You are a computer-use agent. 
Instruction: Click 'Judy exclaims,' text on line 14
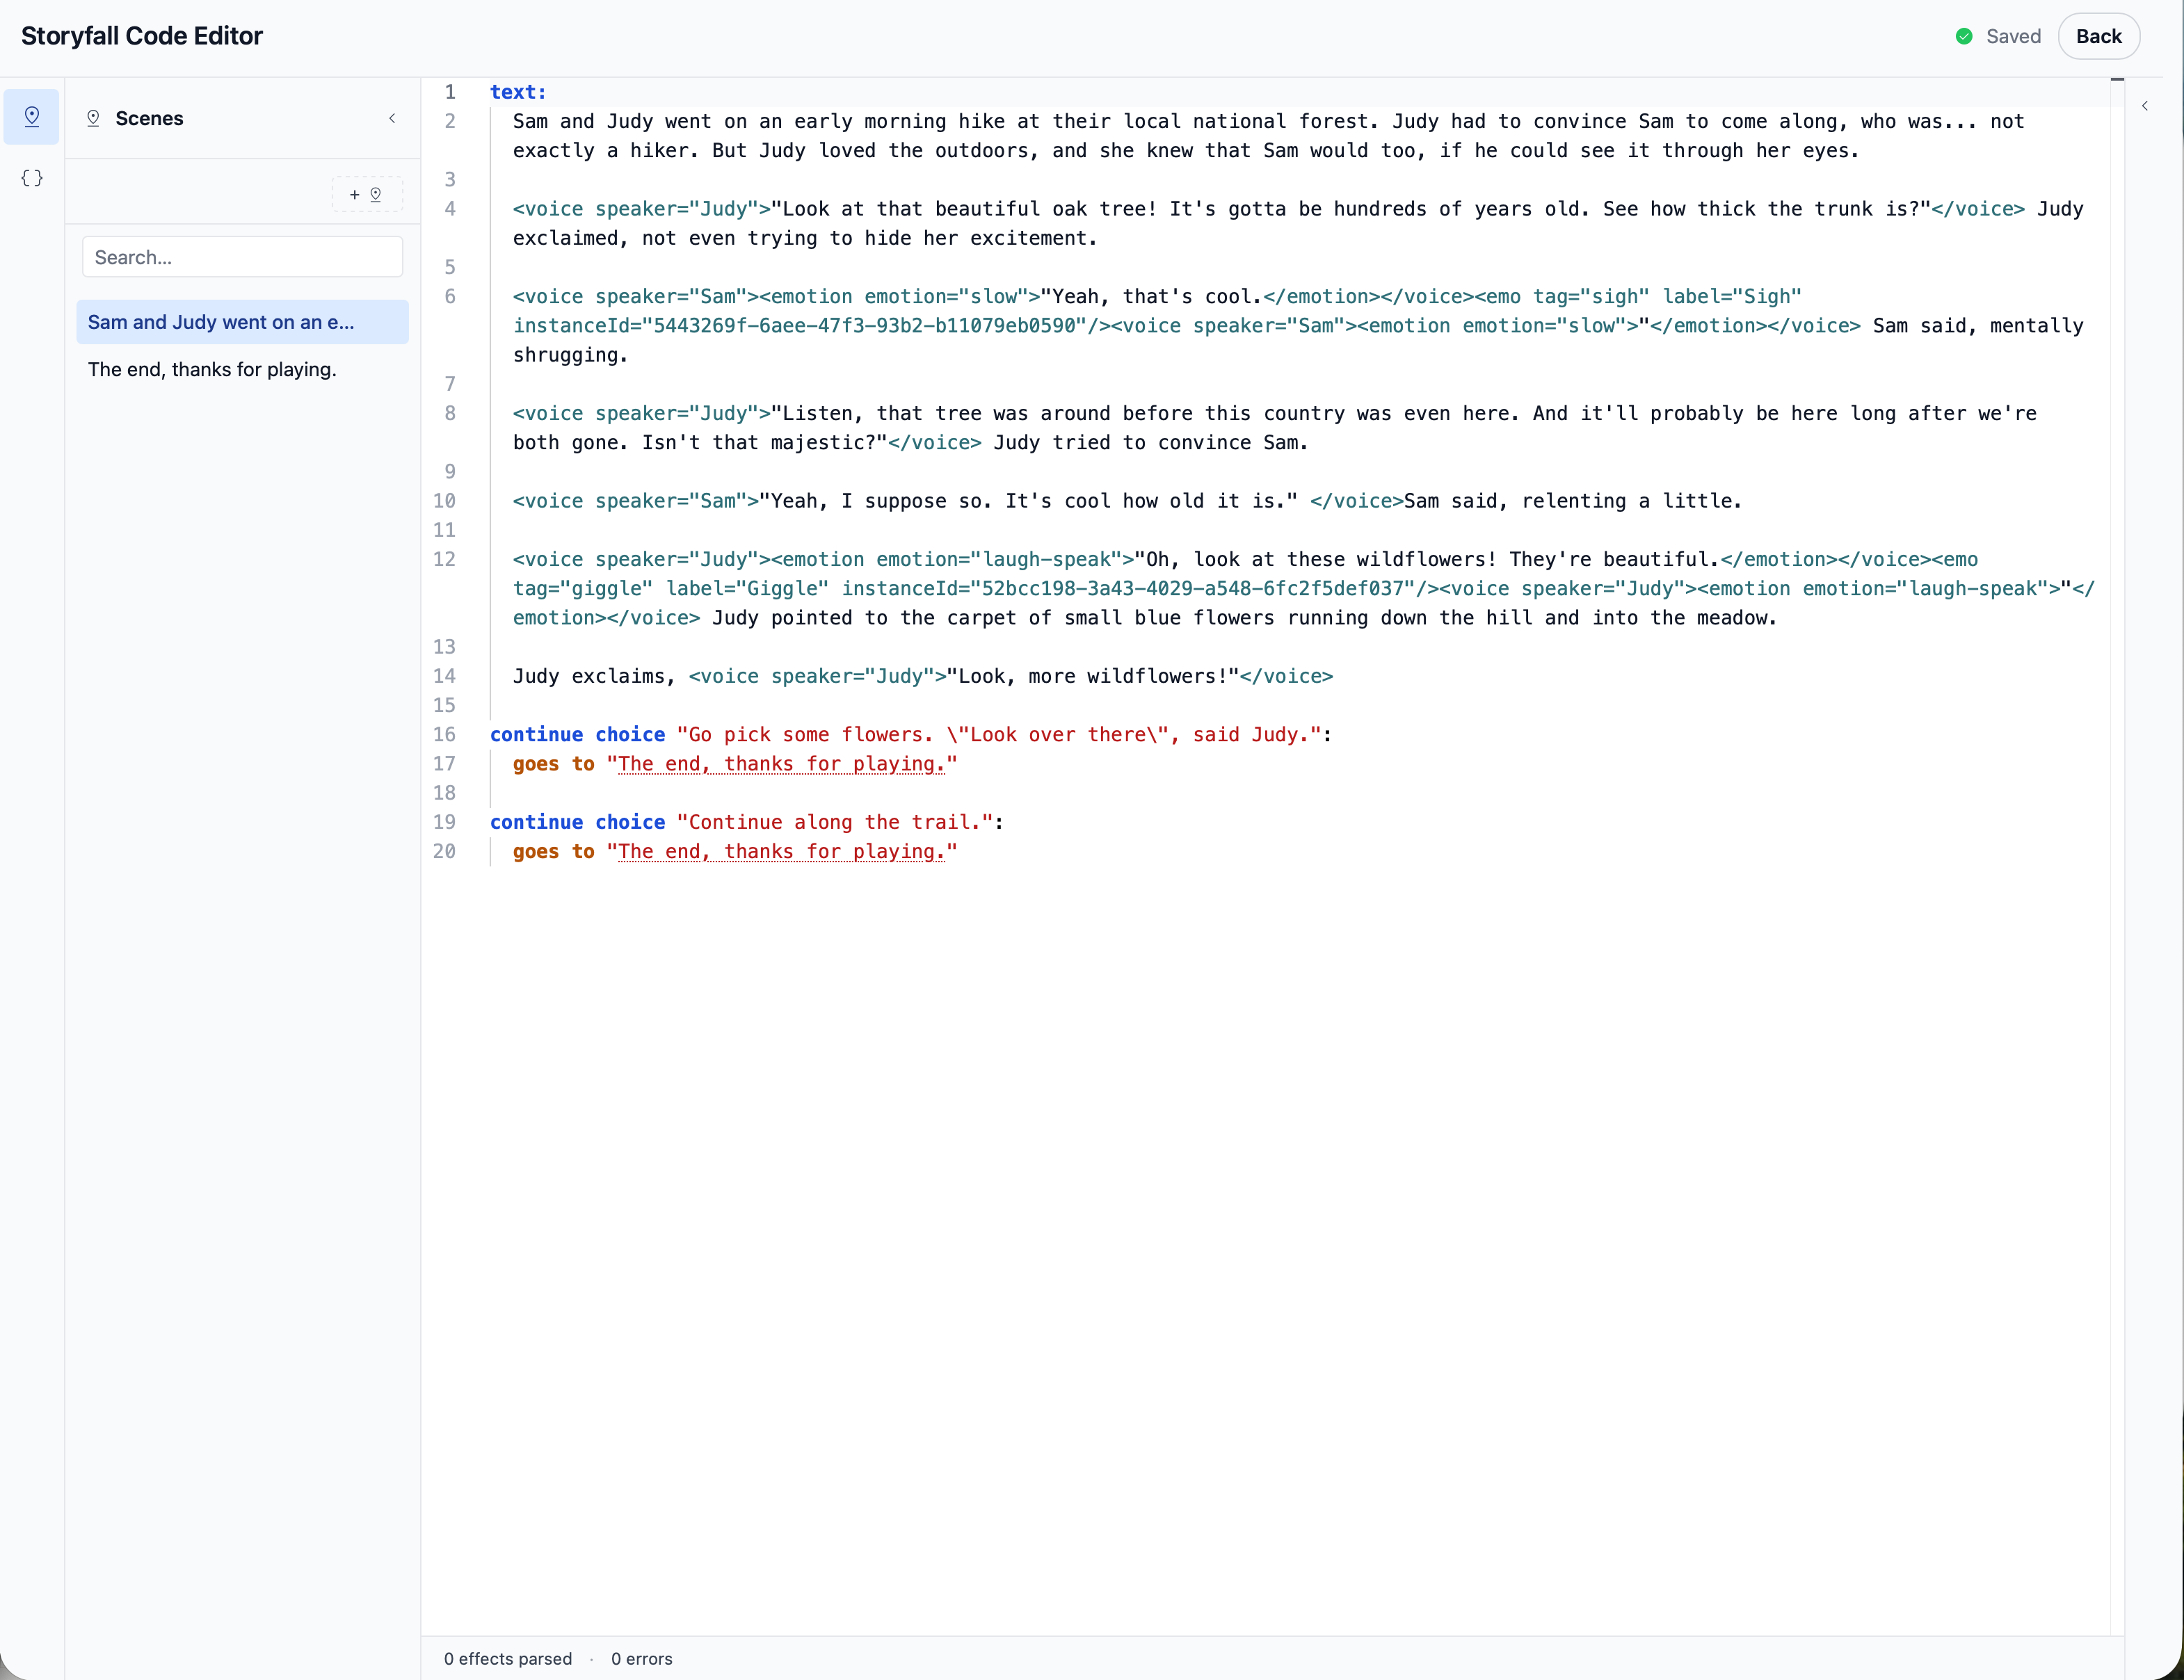594,676
